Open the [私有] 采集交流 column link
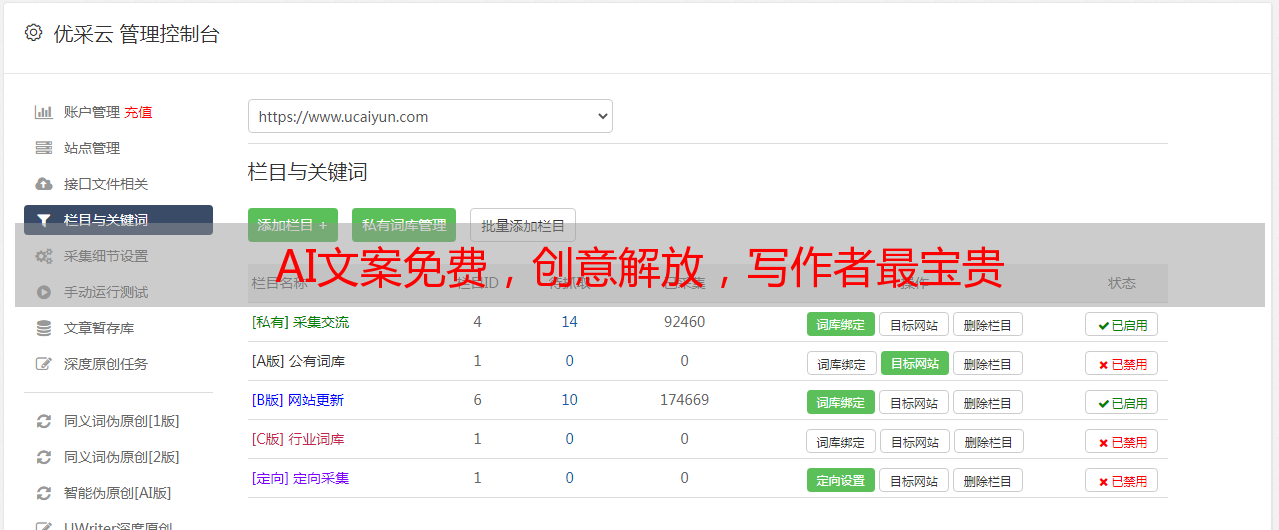Image resolution: width=1279 pixels, height=530 pixels. (x=300, y=322)
